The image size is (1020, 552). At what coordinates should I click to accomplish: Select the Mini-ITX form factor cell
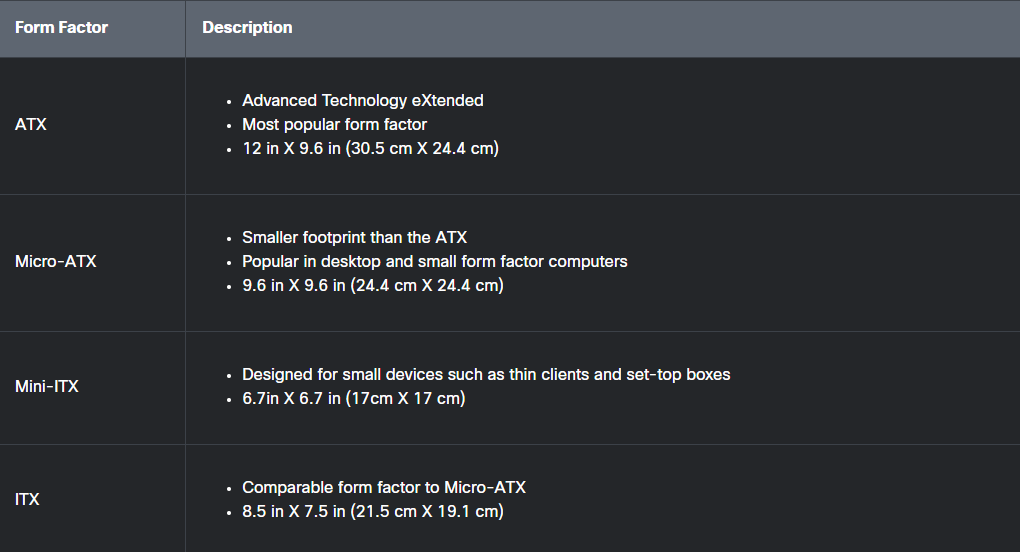[92, 388]
